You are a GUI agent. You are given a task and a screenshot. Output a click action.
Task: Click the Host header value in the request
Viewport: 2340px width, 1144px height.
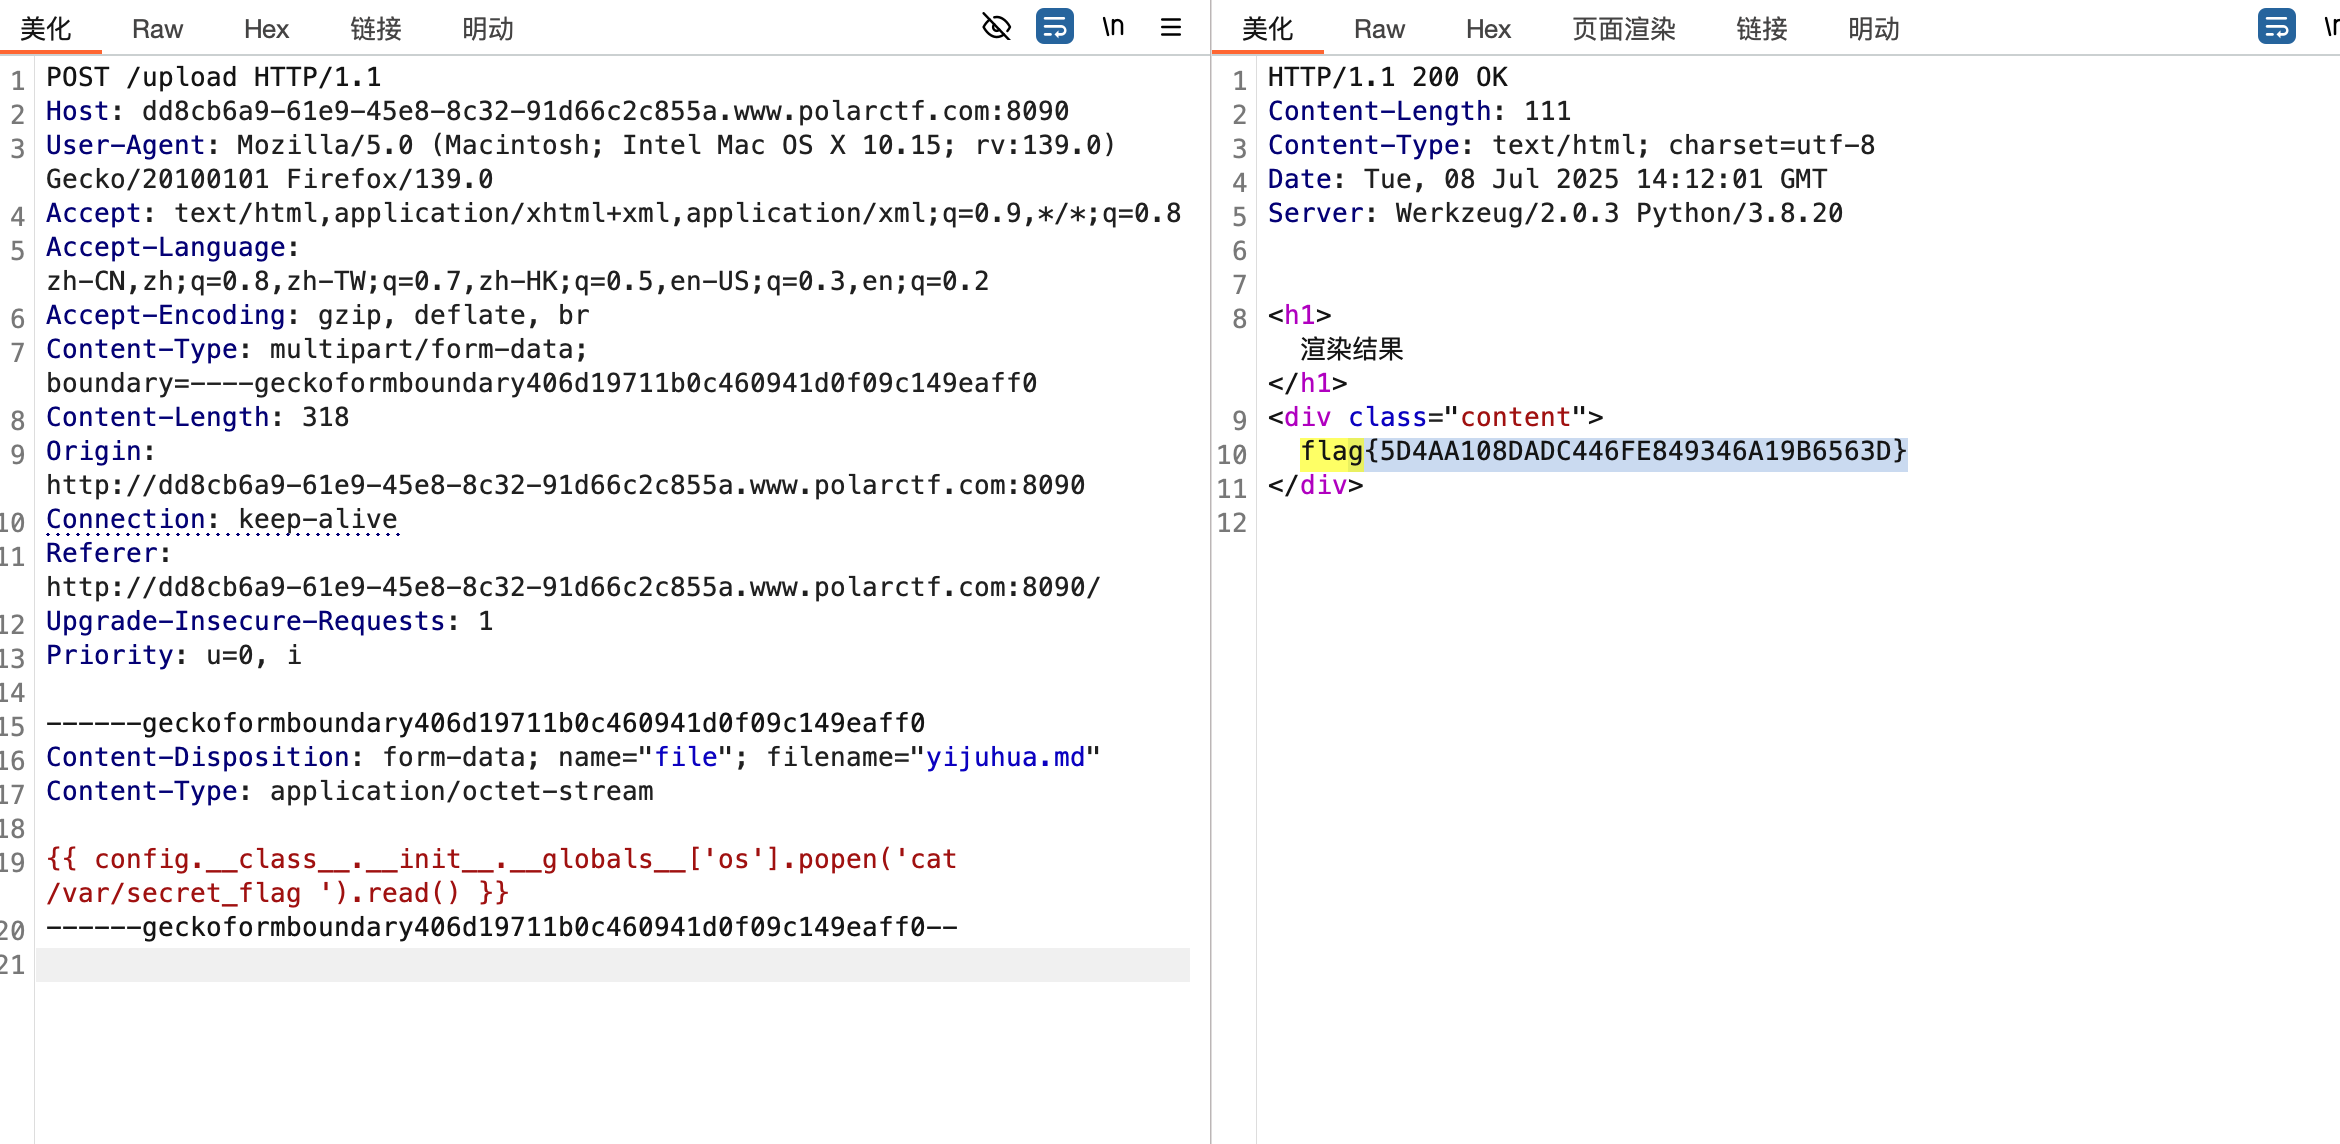605,111
